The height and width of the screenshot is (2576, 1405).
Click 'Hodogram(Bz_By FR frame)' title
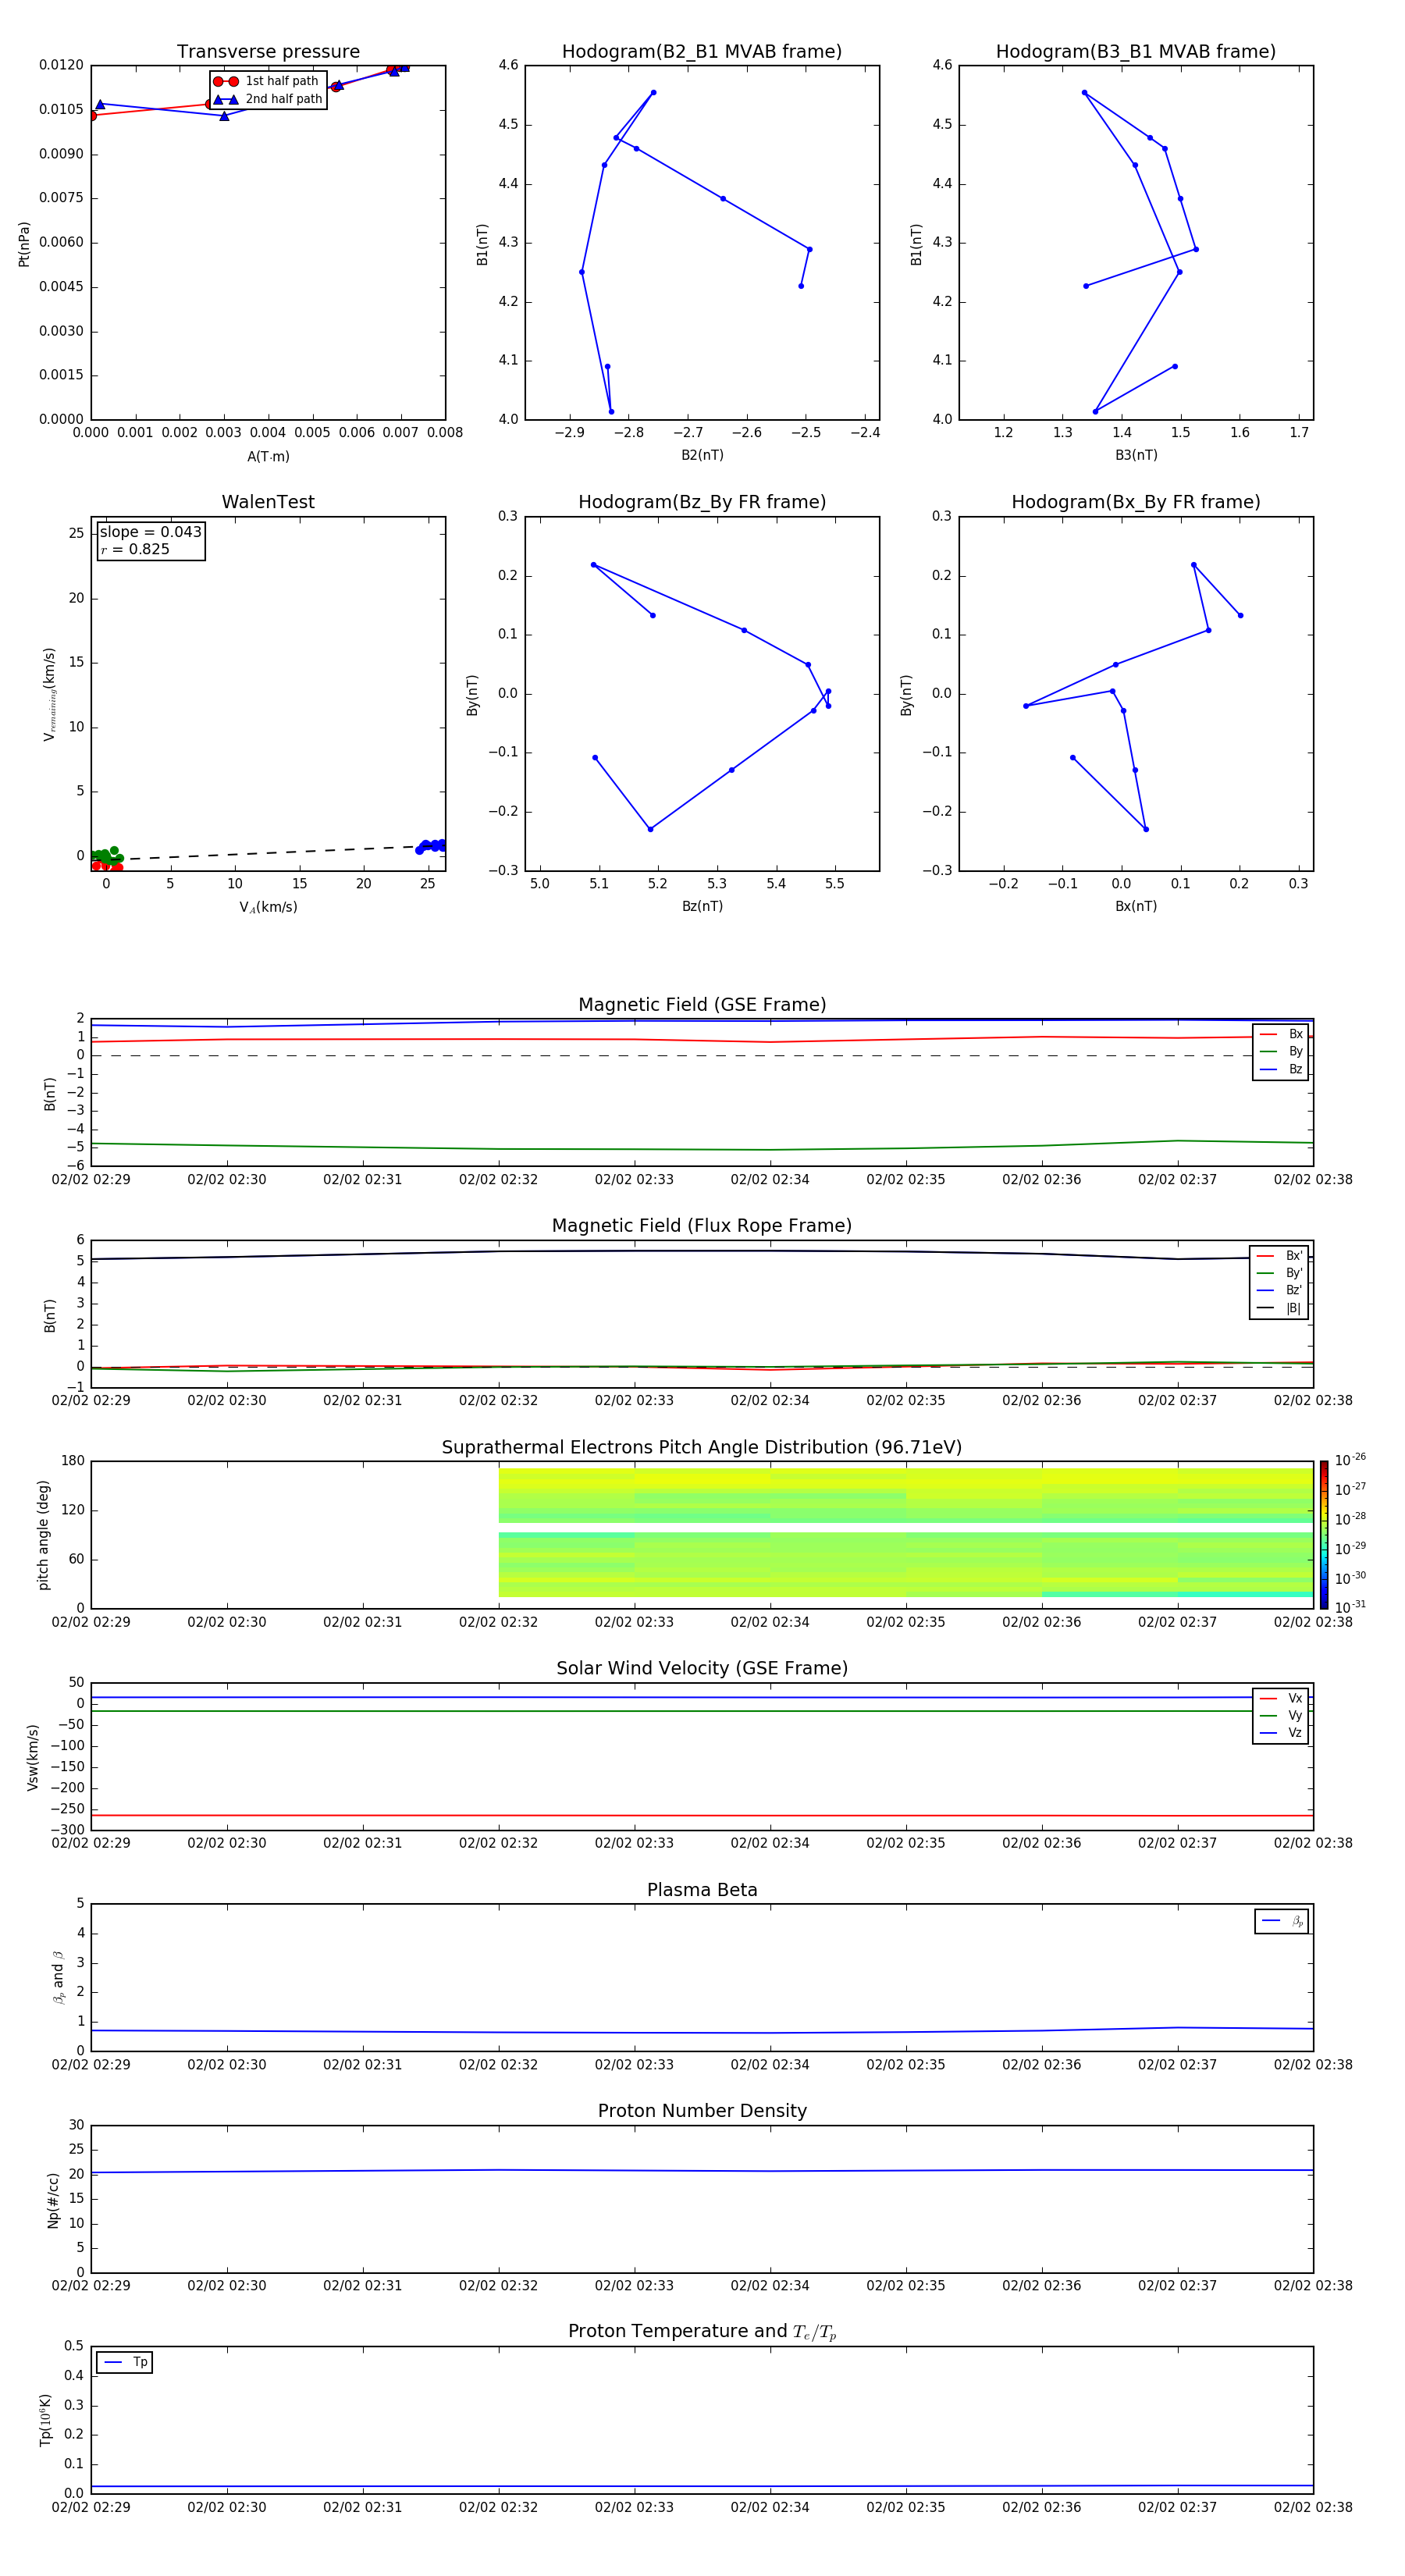point(702,502)
